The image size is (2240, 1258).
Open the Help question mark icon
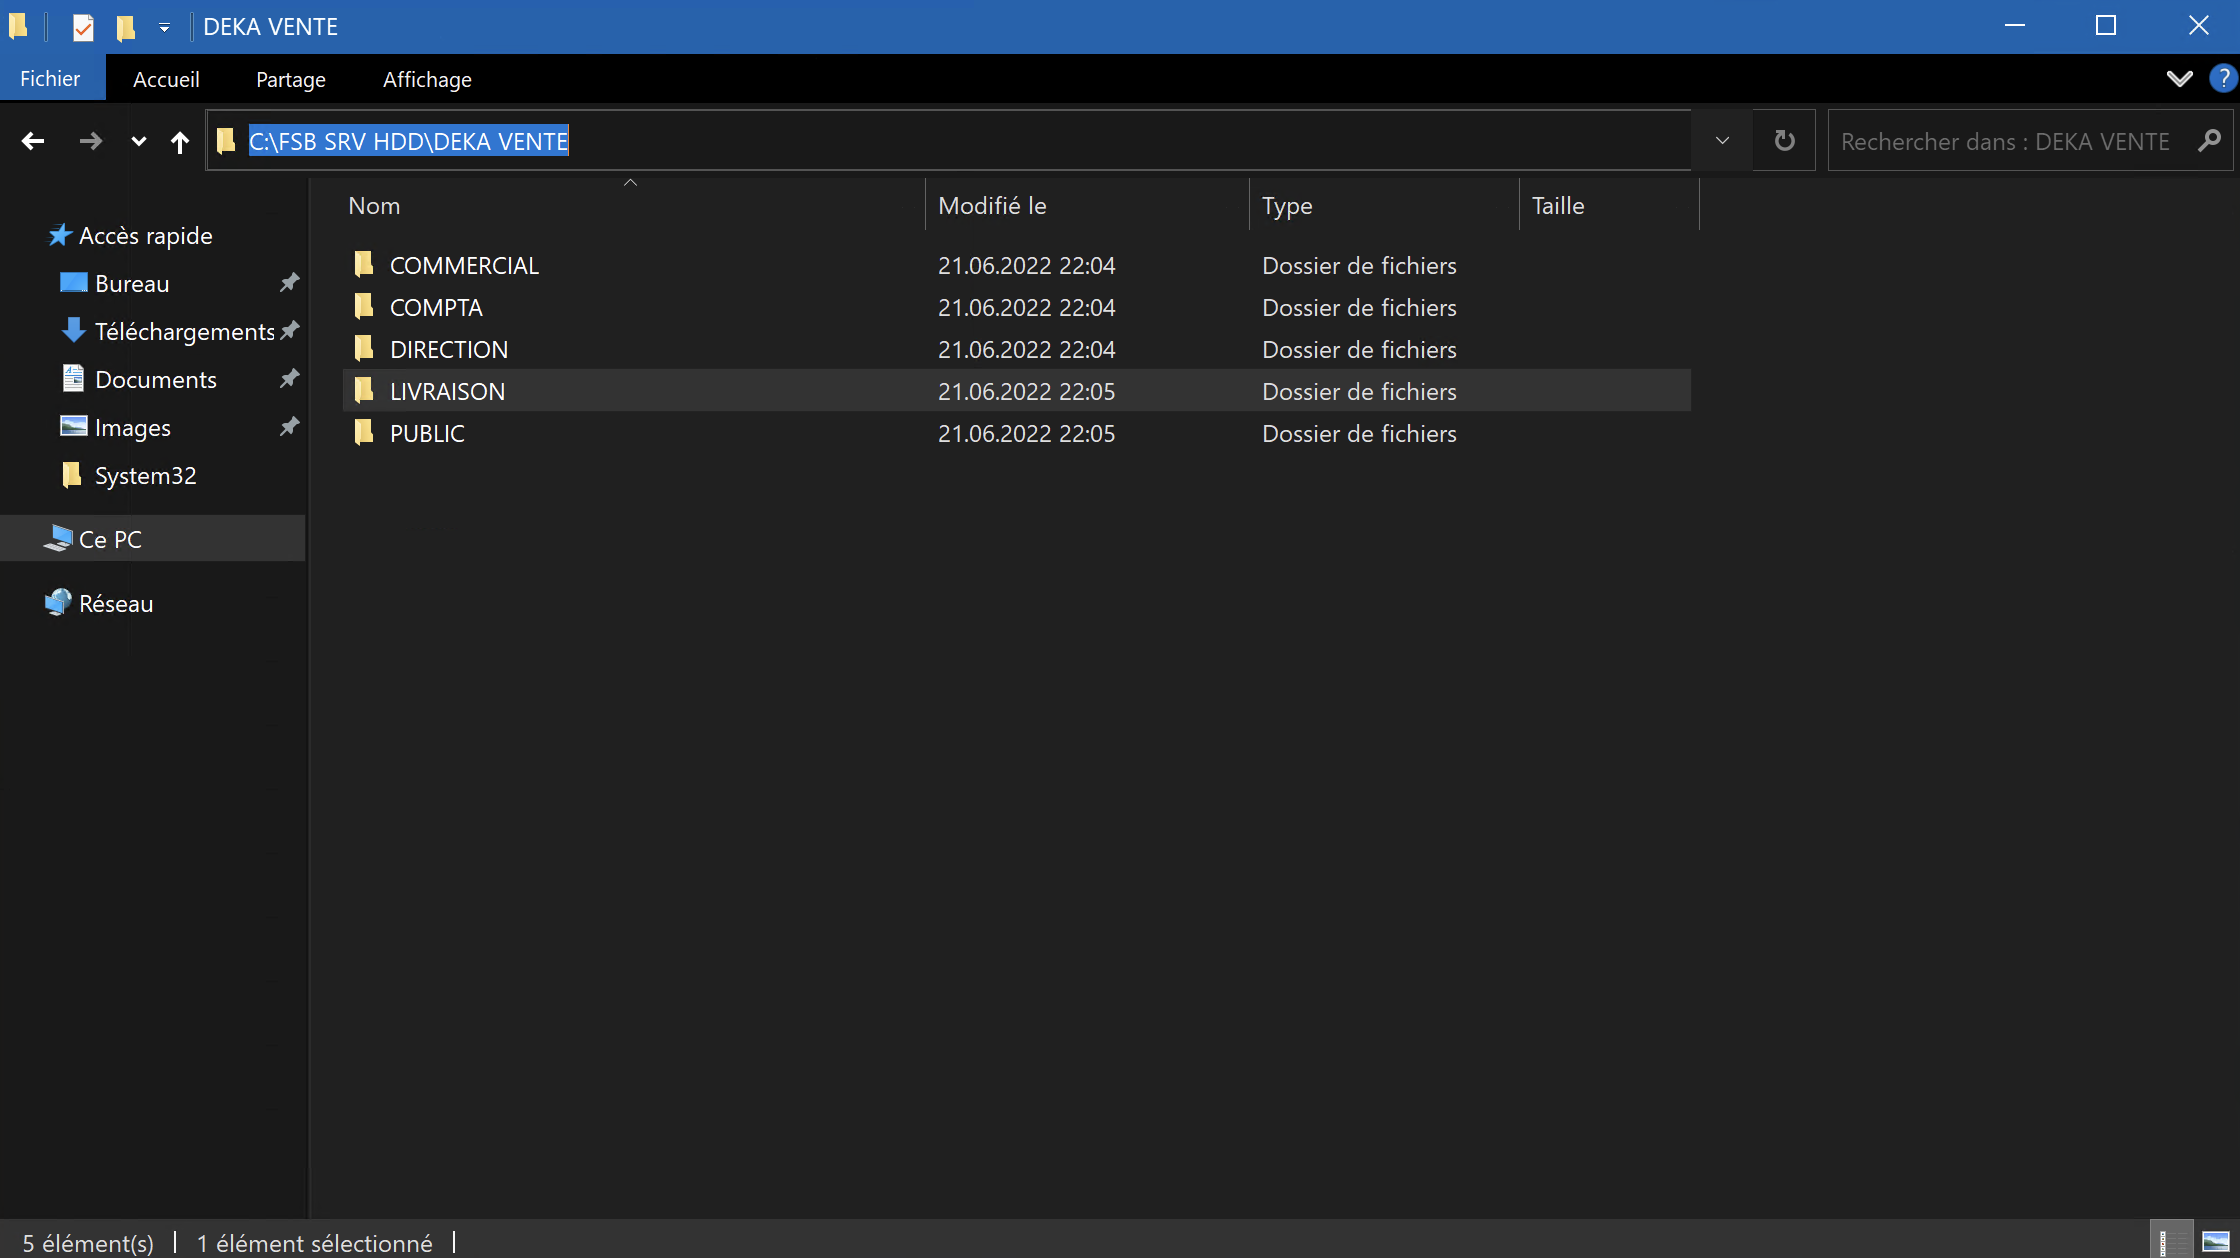pos(2222,78)
